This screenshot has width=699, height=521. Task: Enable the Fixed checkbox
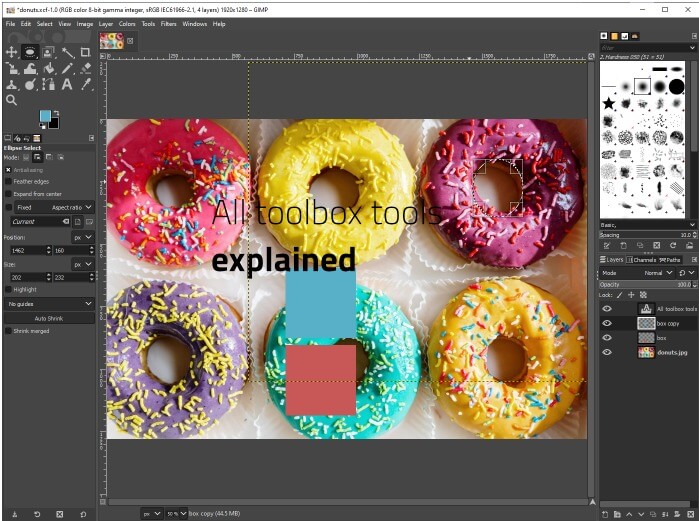point(8,207)
